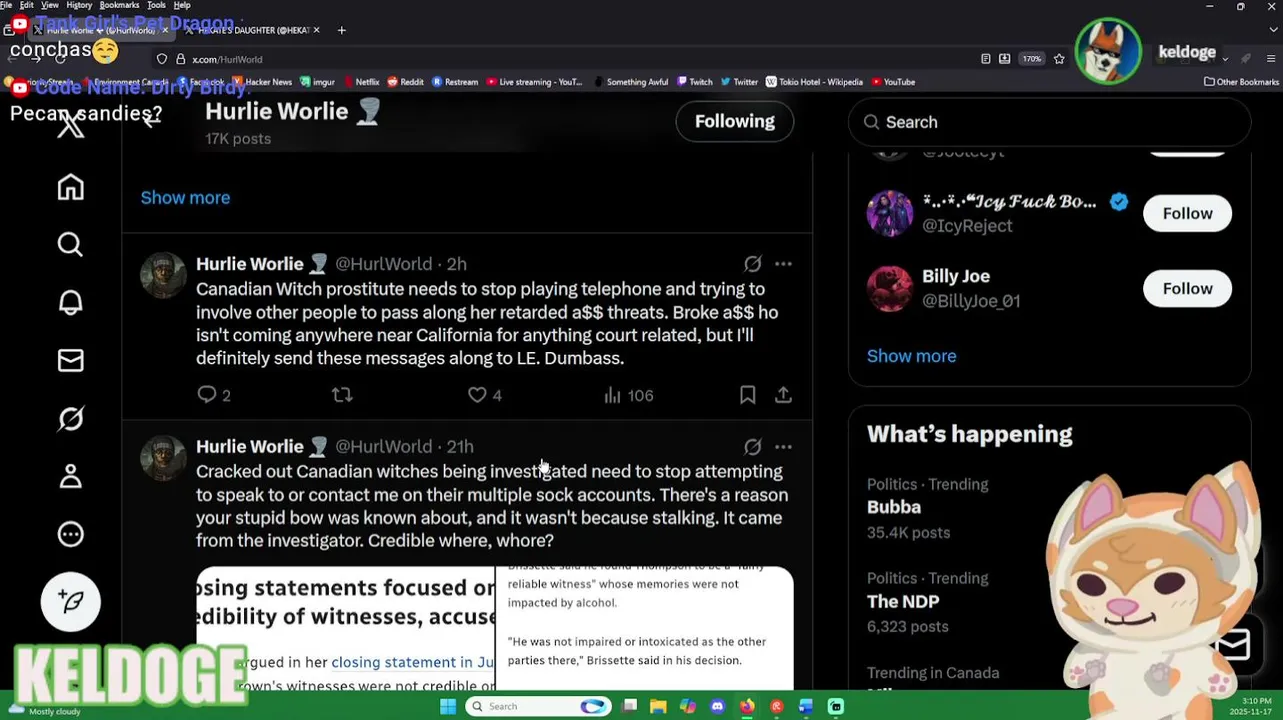Reply to the 'Canadian Witch' post
The width and height of the screenshot is (1283, 720).
[x=207, y=395]
